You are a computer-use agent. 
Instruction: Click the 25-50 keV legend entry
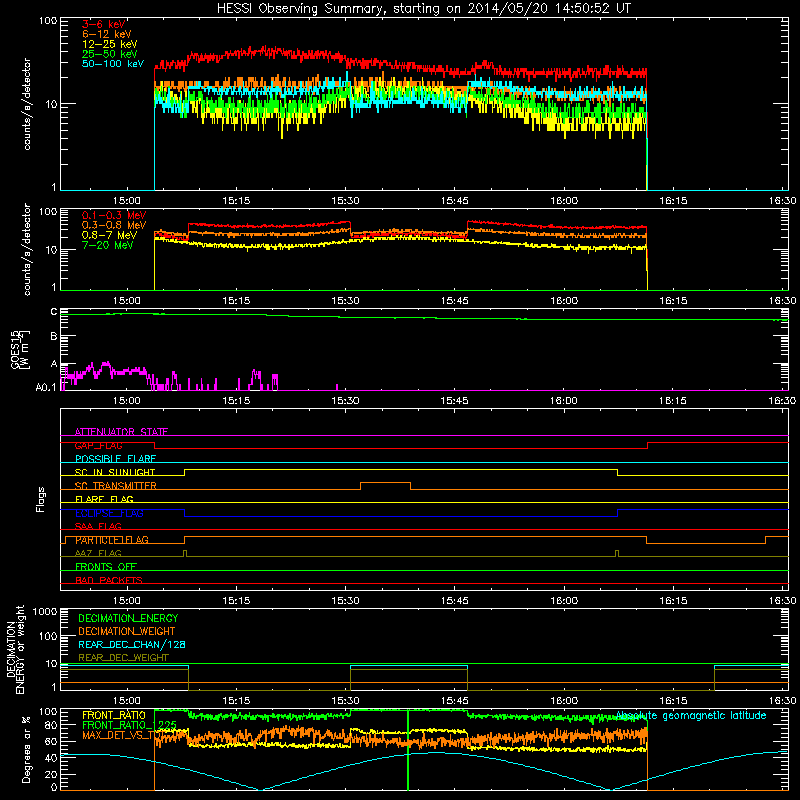110,54
